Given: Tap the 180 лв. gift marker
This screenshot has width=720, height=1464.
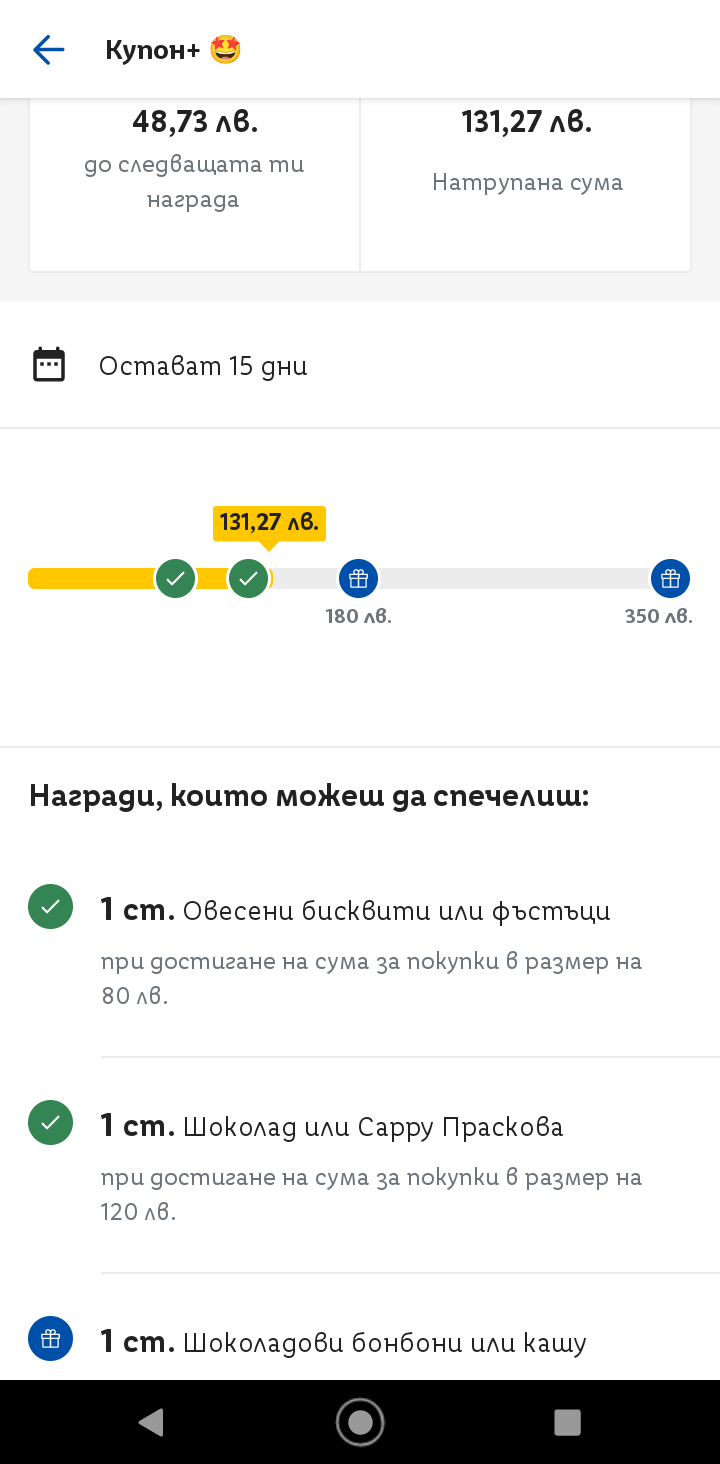Looking at the screenshot, I should (358, 578).
